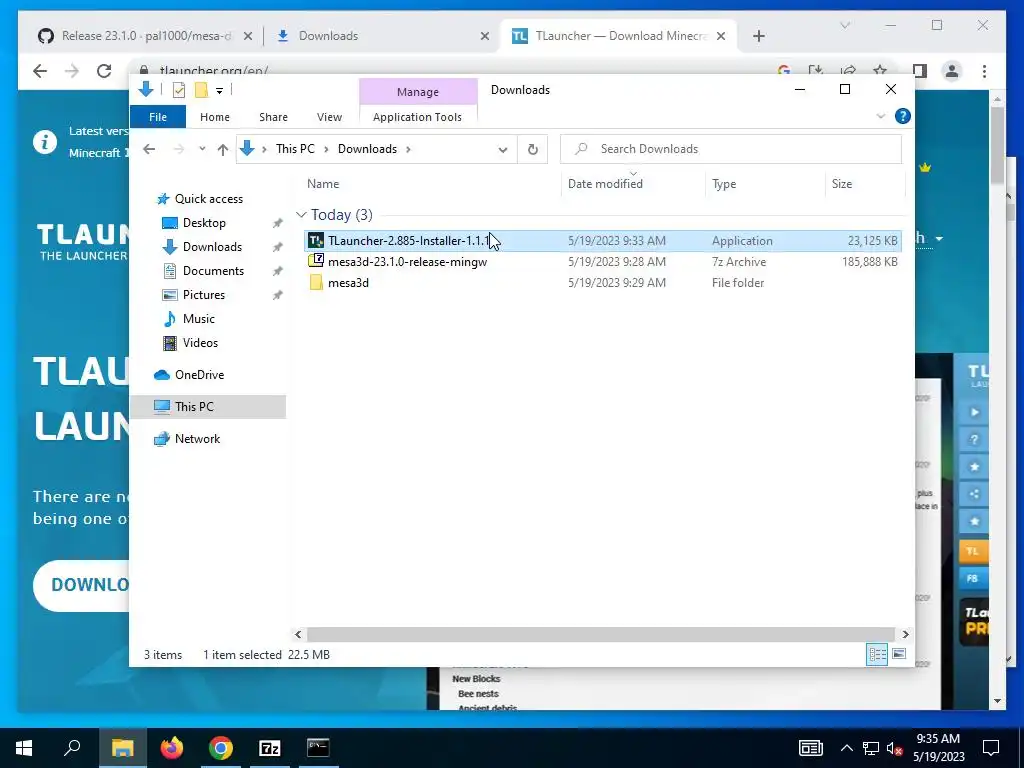Click the scroll right arrow of the file list
Image resolution: width=1024 pixels, height=768 pixels.
[905, 634]
